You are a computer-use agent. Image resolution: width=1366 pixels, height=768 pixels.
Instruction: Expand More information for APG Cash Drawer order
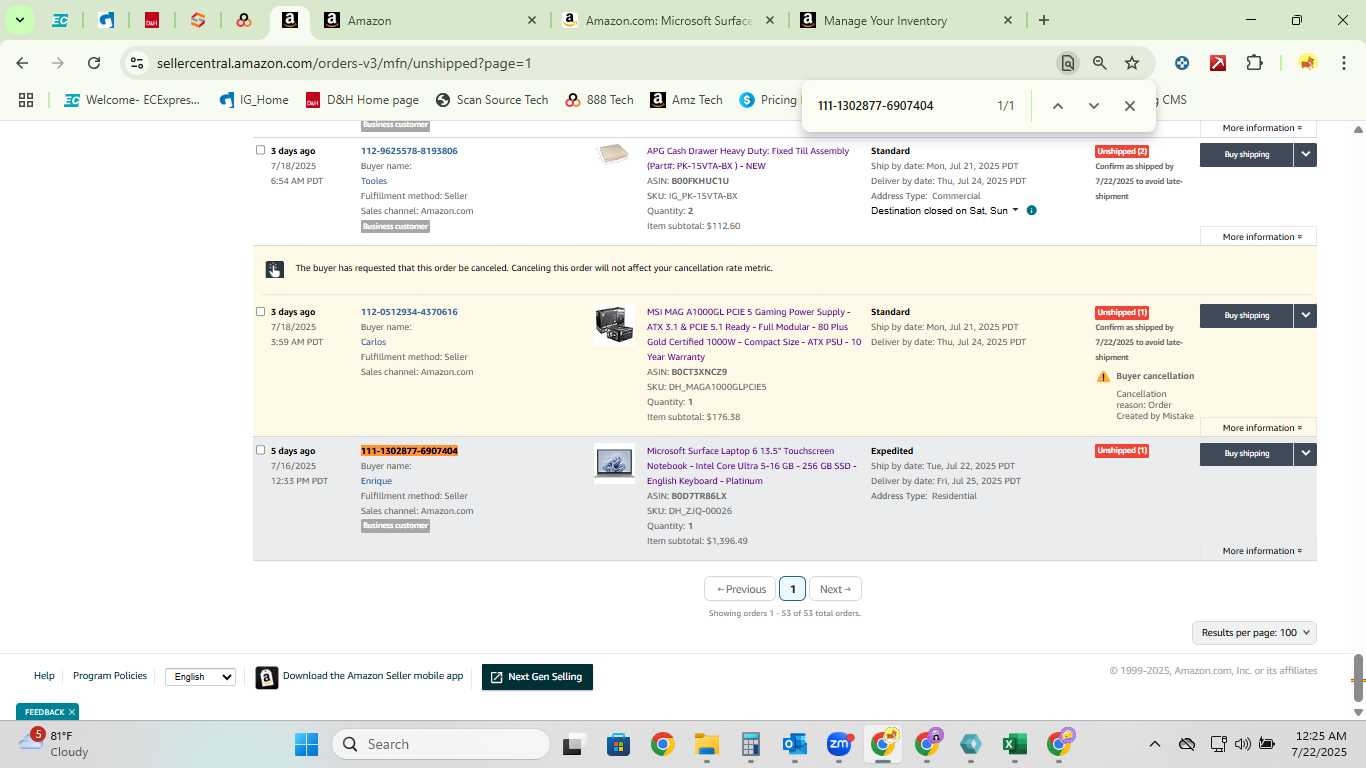tap(1262, 237)
